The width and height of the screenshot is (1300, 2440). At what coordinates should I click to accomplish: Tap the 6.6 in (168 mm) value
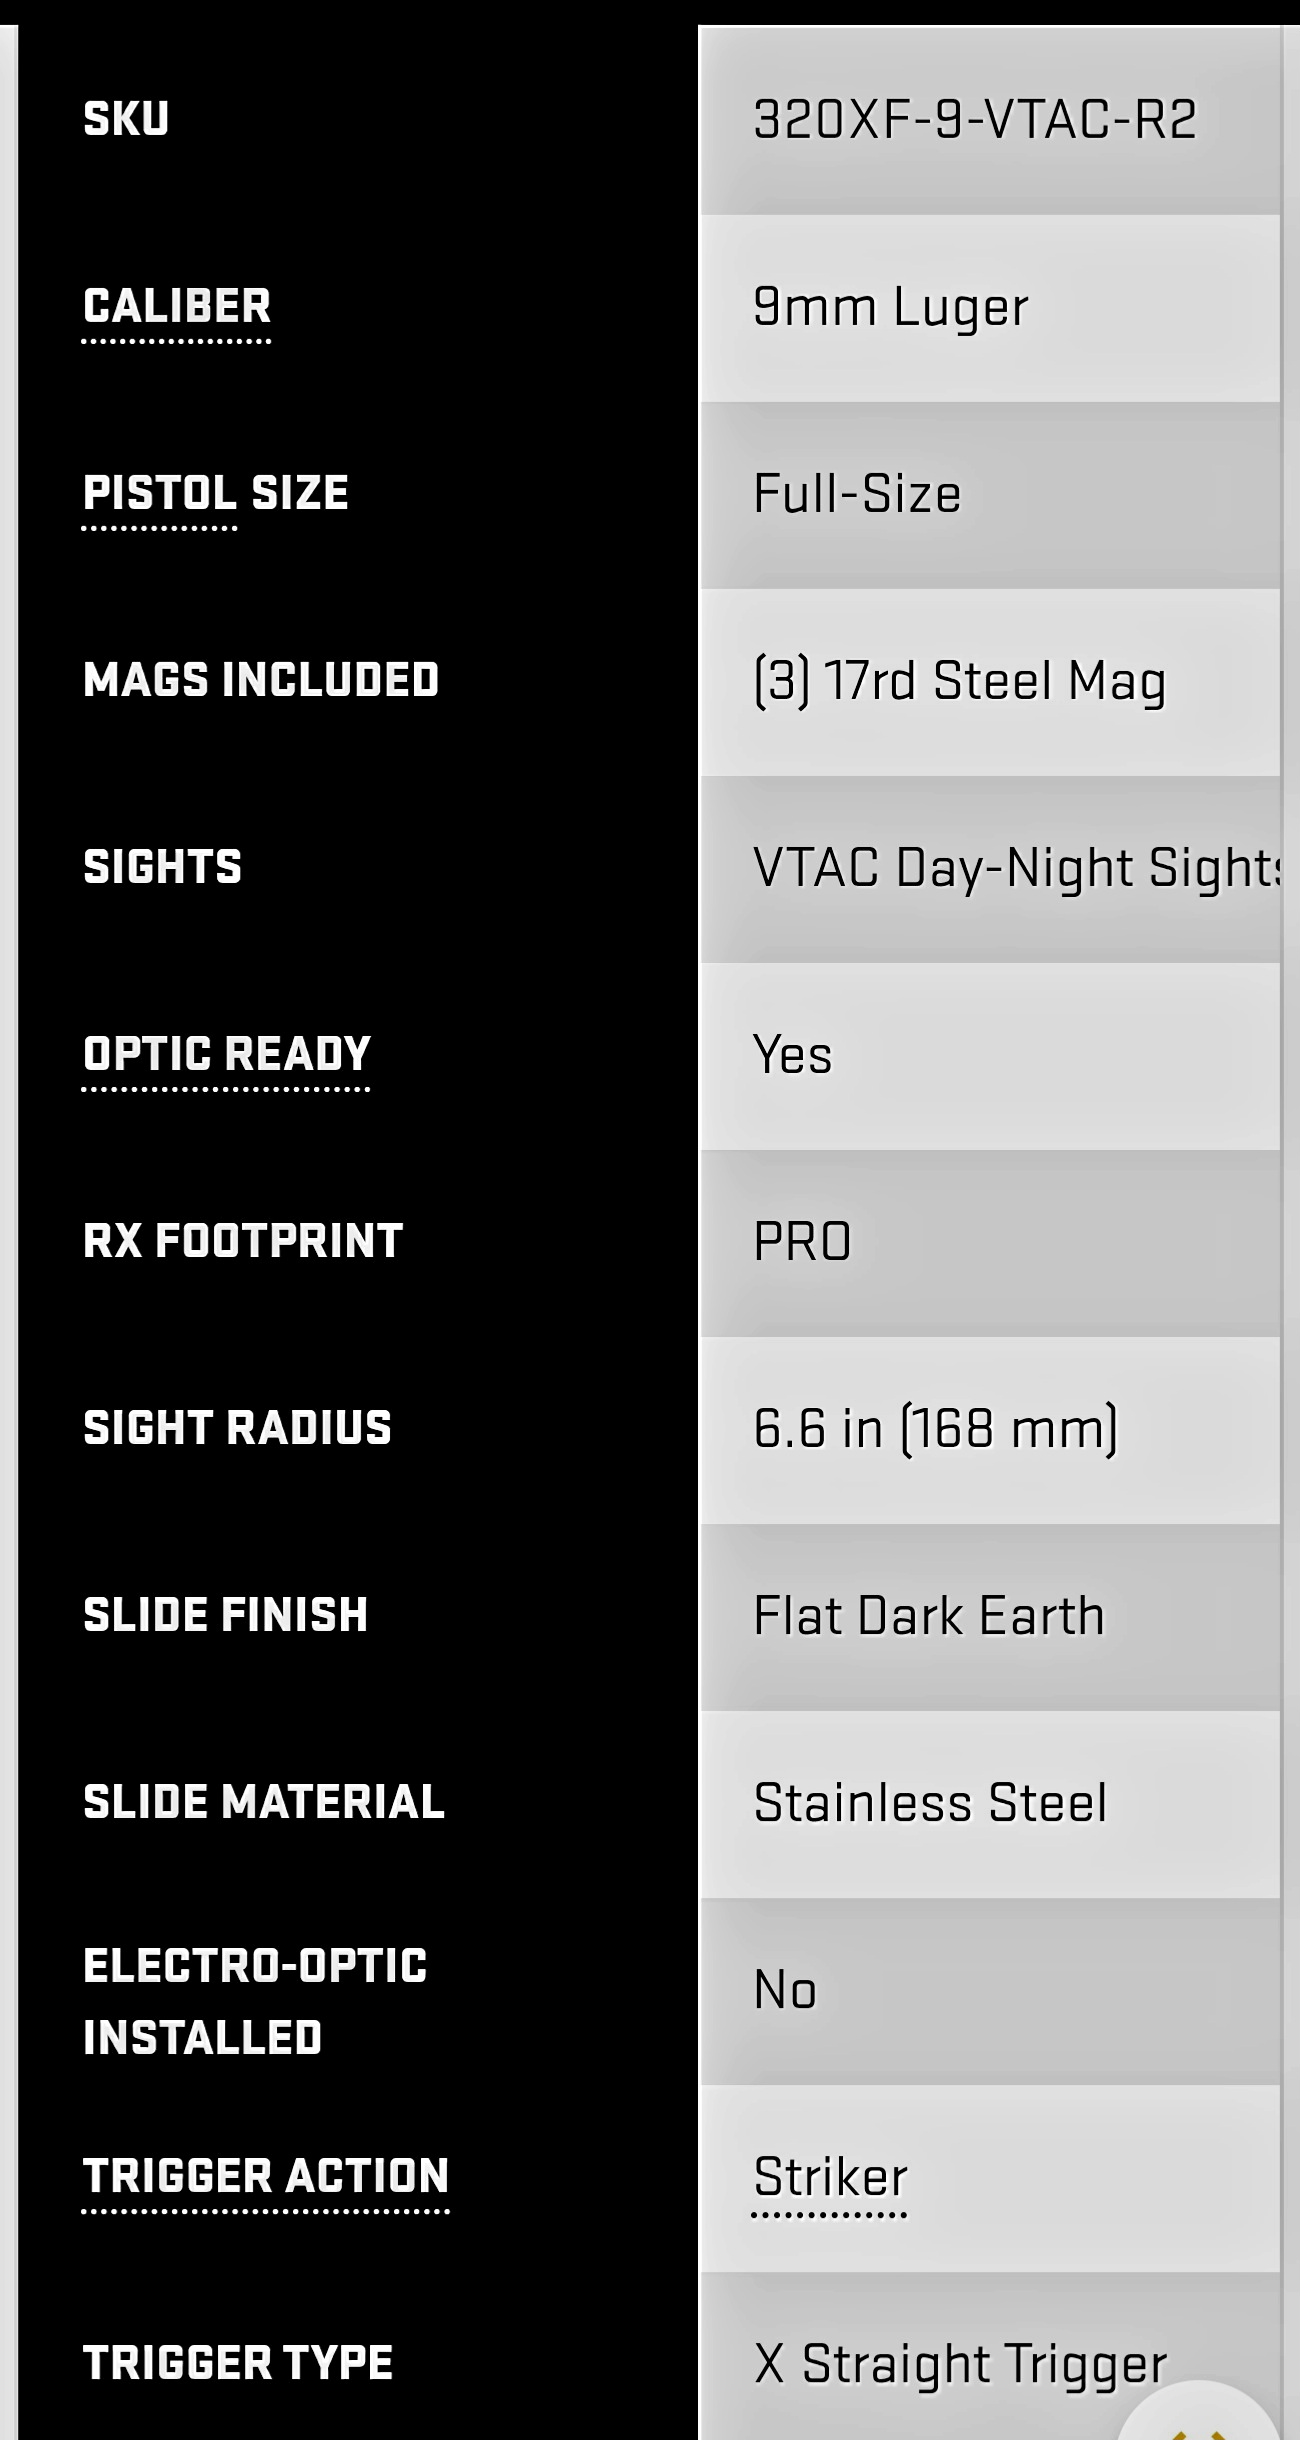click(935, 1428)
